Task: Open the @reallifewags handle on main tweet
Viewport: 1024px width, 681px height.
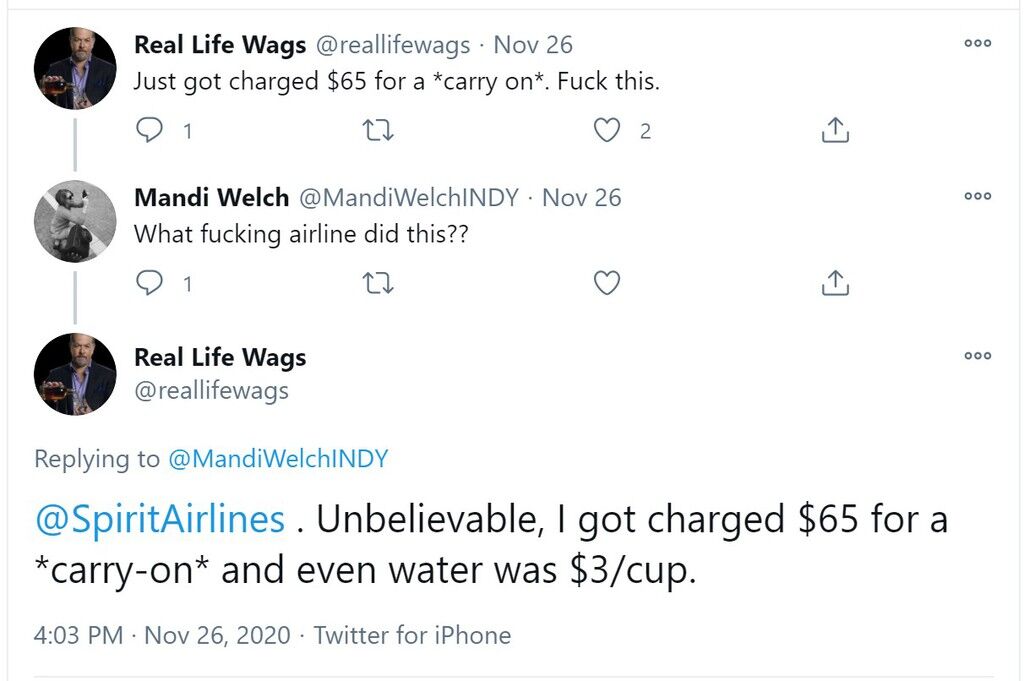Action: click(x=211, y=390)
